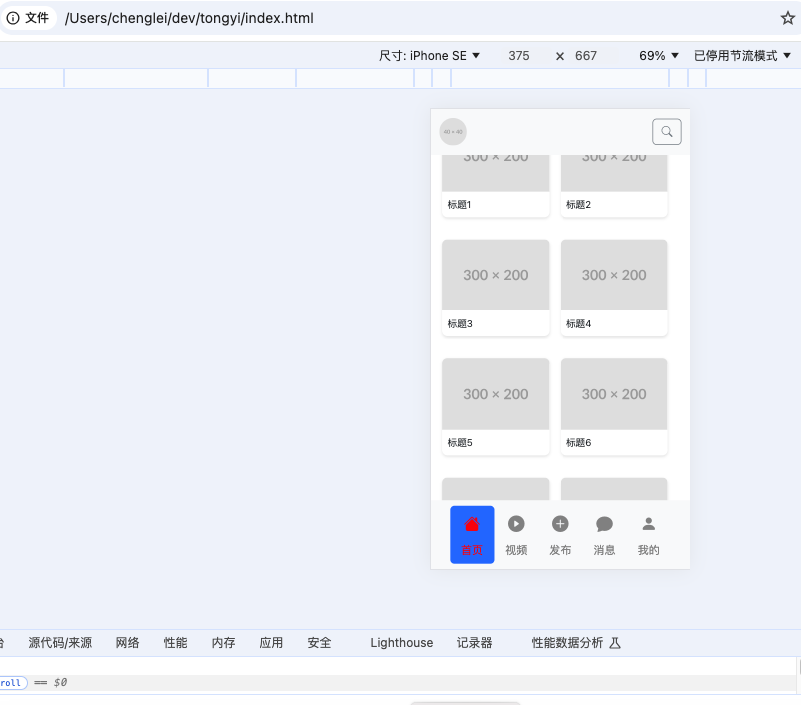Click the 标题2 card title

click(578, 205)
